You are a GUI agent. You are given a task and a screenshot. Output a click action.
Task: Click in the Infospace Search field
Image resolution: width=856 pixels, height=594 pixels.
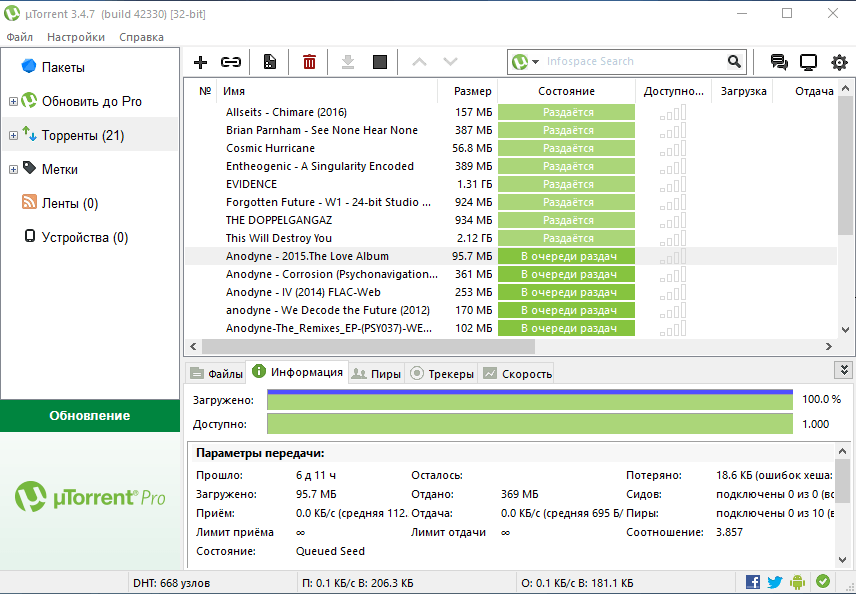[x=633, y=62]
